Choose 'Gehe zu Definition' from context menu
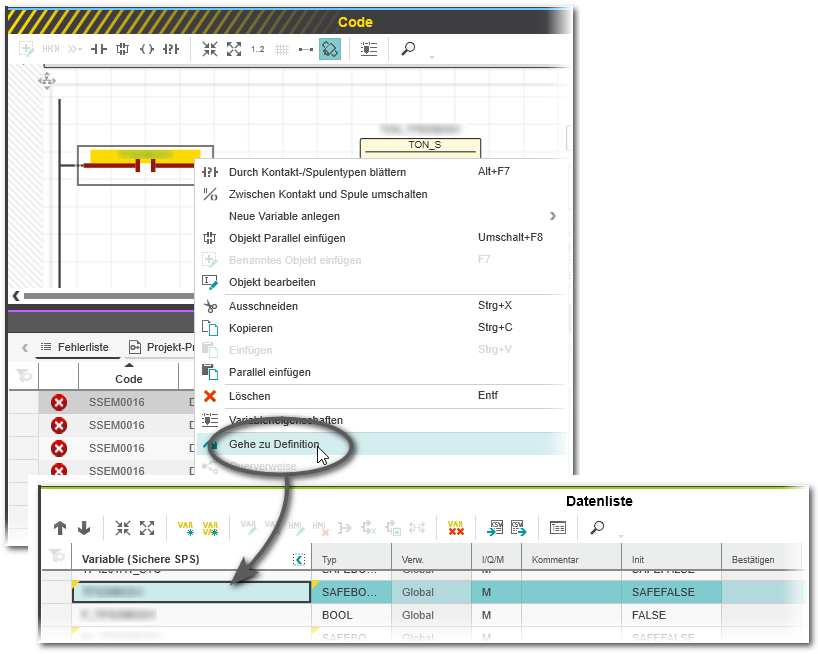This screenshot has width=818, height=654. (x=274, y=444)
